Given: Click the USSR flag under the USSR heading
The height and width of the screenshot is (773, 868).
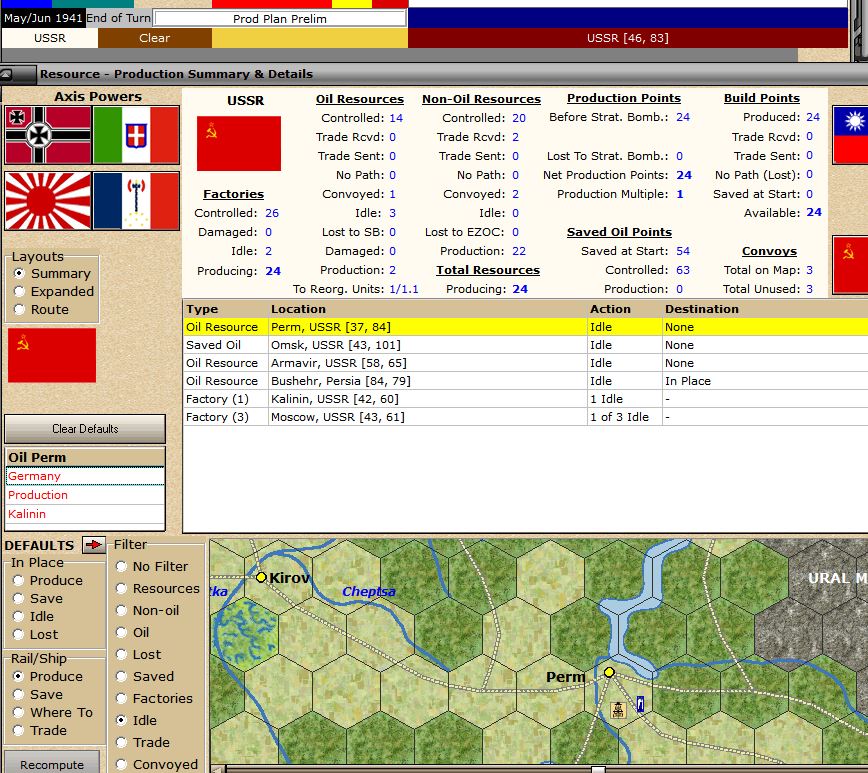Looking at the screenshot, I should point(239,143).
